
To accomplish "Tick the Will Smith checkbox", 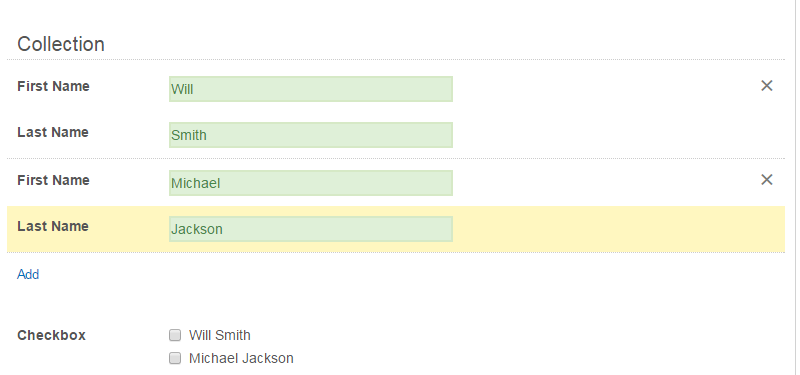I will (x=175, y=335).
